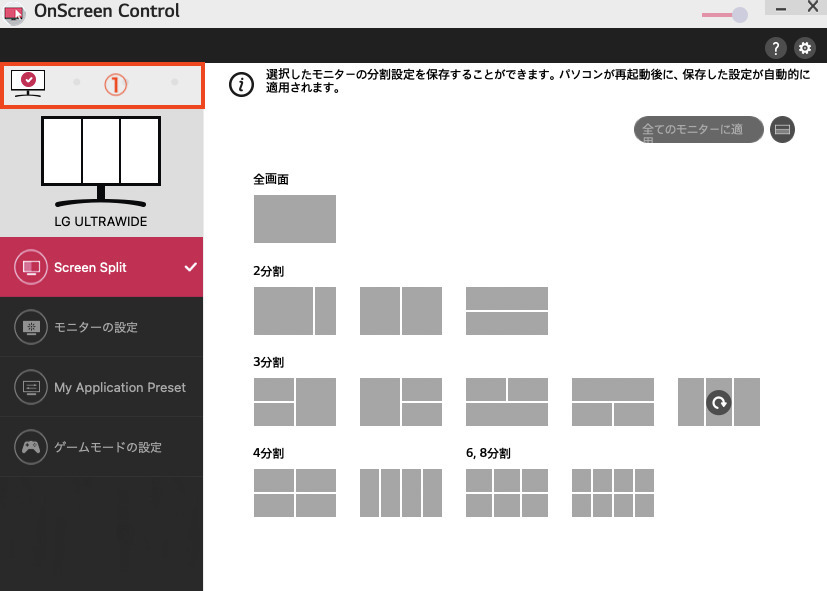Select the Screen Split sidebar icon
Image resolution: width=827 pixels, height=591 pixels.
click(30, 267)
